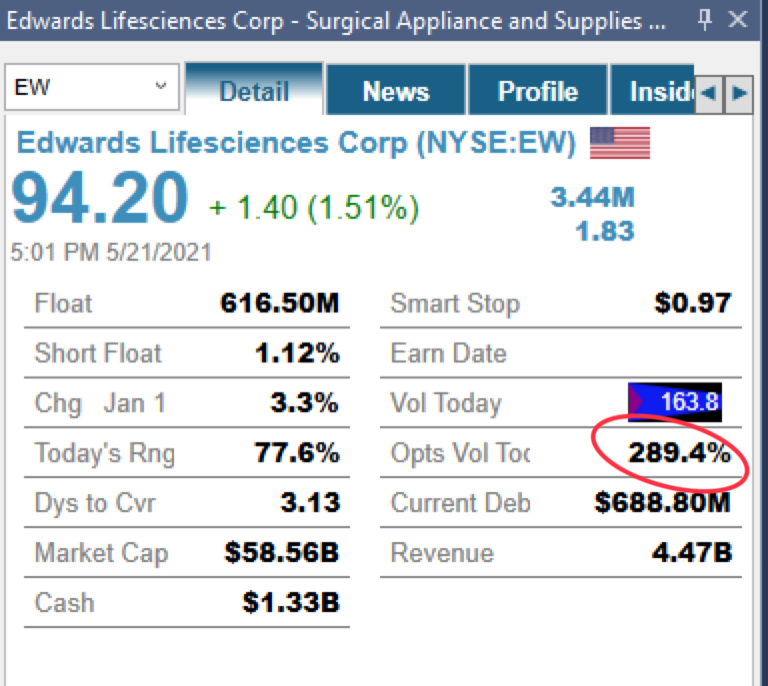
Task: Select the 94.20 last price
Action: pos(99,198)
